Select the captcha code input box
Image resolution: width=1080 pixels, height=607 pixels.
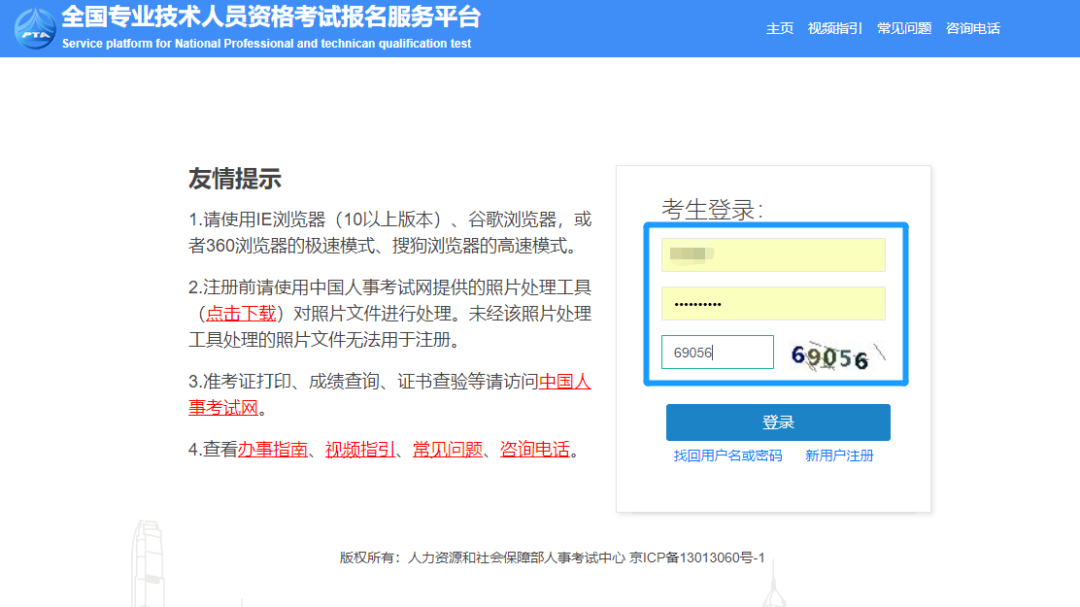pos(717,351)
